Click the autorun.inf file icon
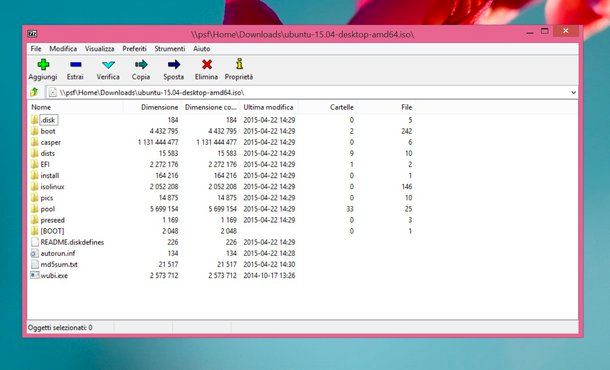Screen dimensions: 610x370 pyautogui.click(x=35, y=253)
